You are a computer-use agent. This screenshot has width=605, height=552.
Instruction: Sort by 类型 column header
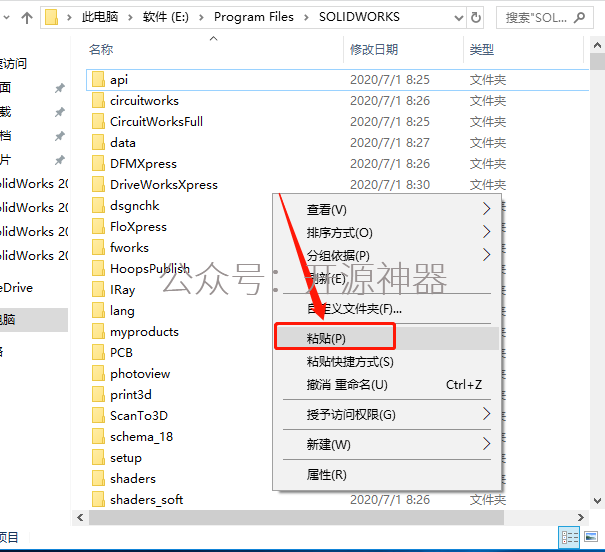481,49
